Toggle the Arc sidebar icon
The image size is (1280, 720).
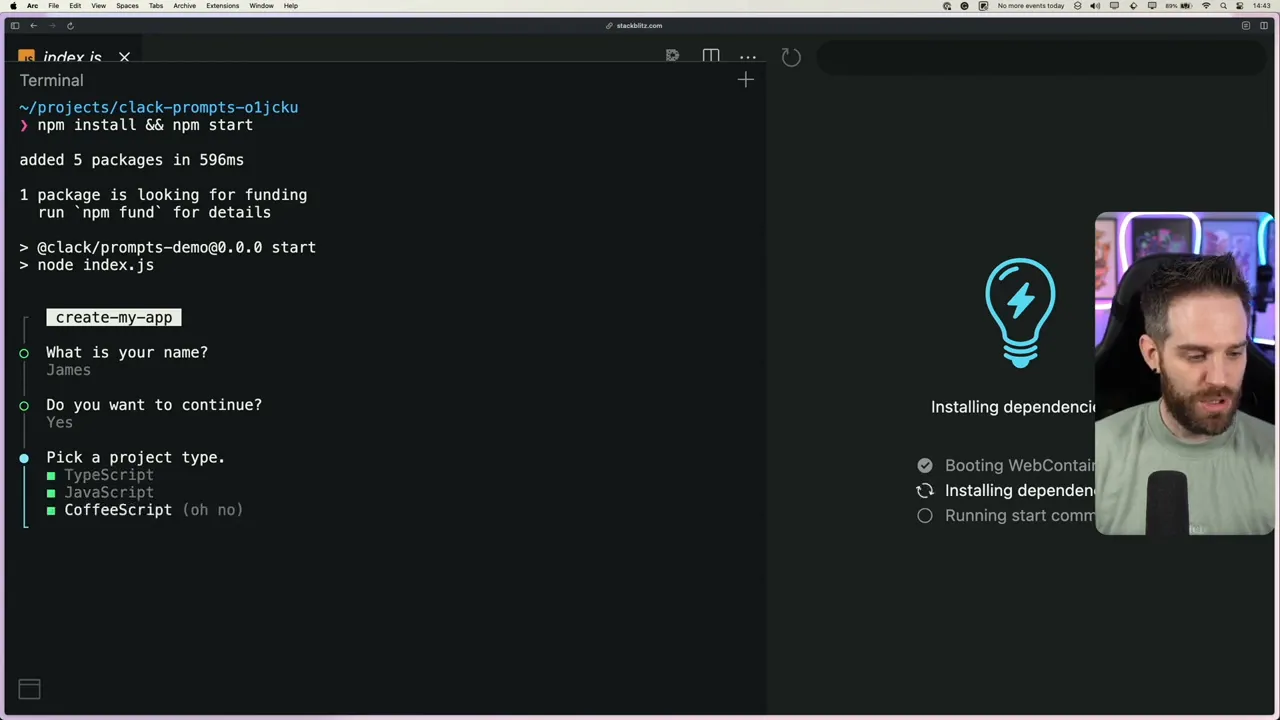(15, 25)
